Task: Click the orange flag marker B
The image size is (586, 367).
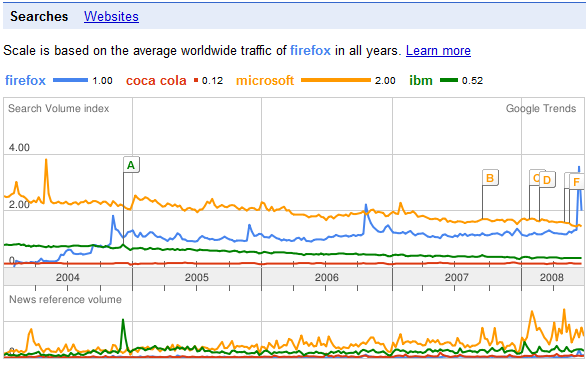Action: click(x=490, y=178)
